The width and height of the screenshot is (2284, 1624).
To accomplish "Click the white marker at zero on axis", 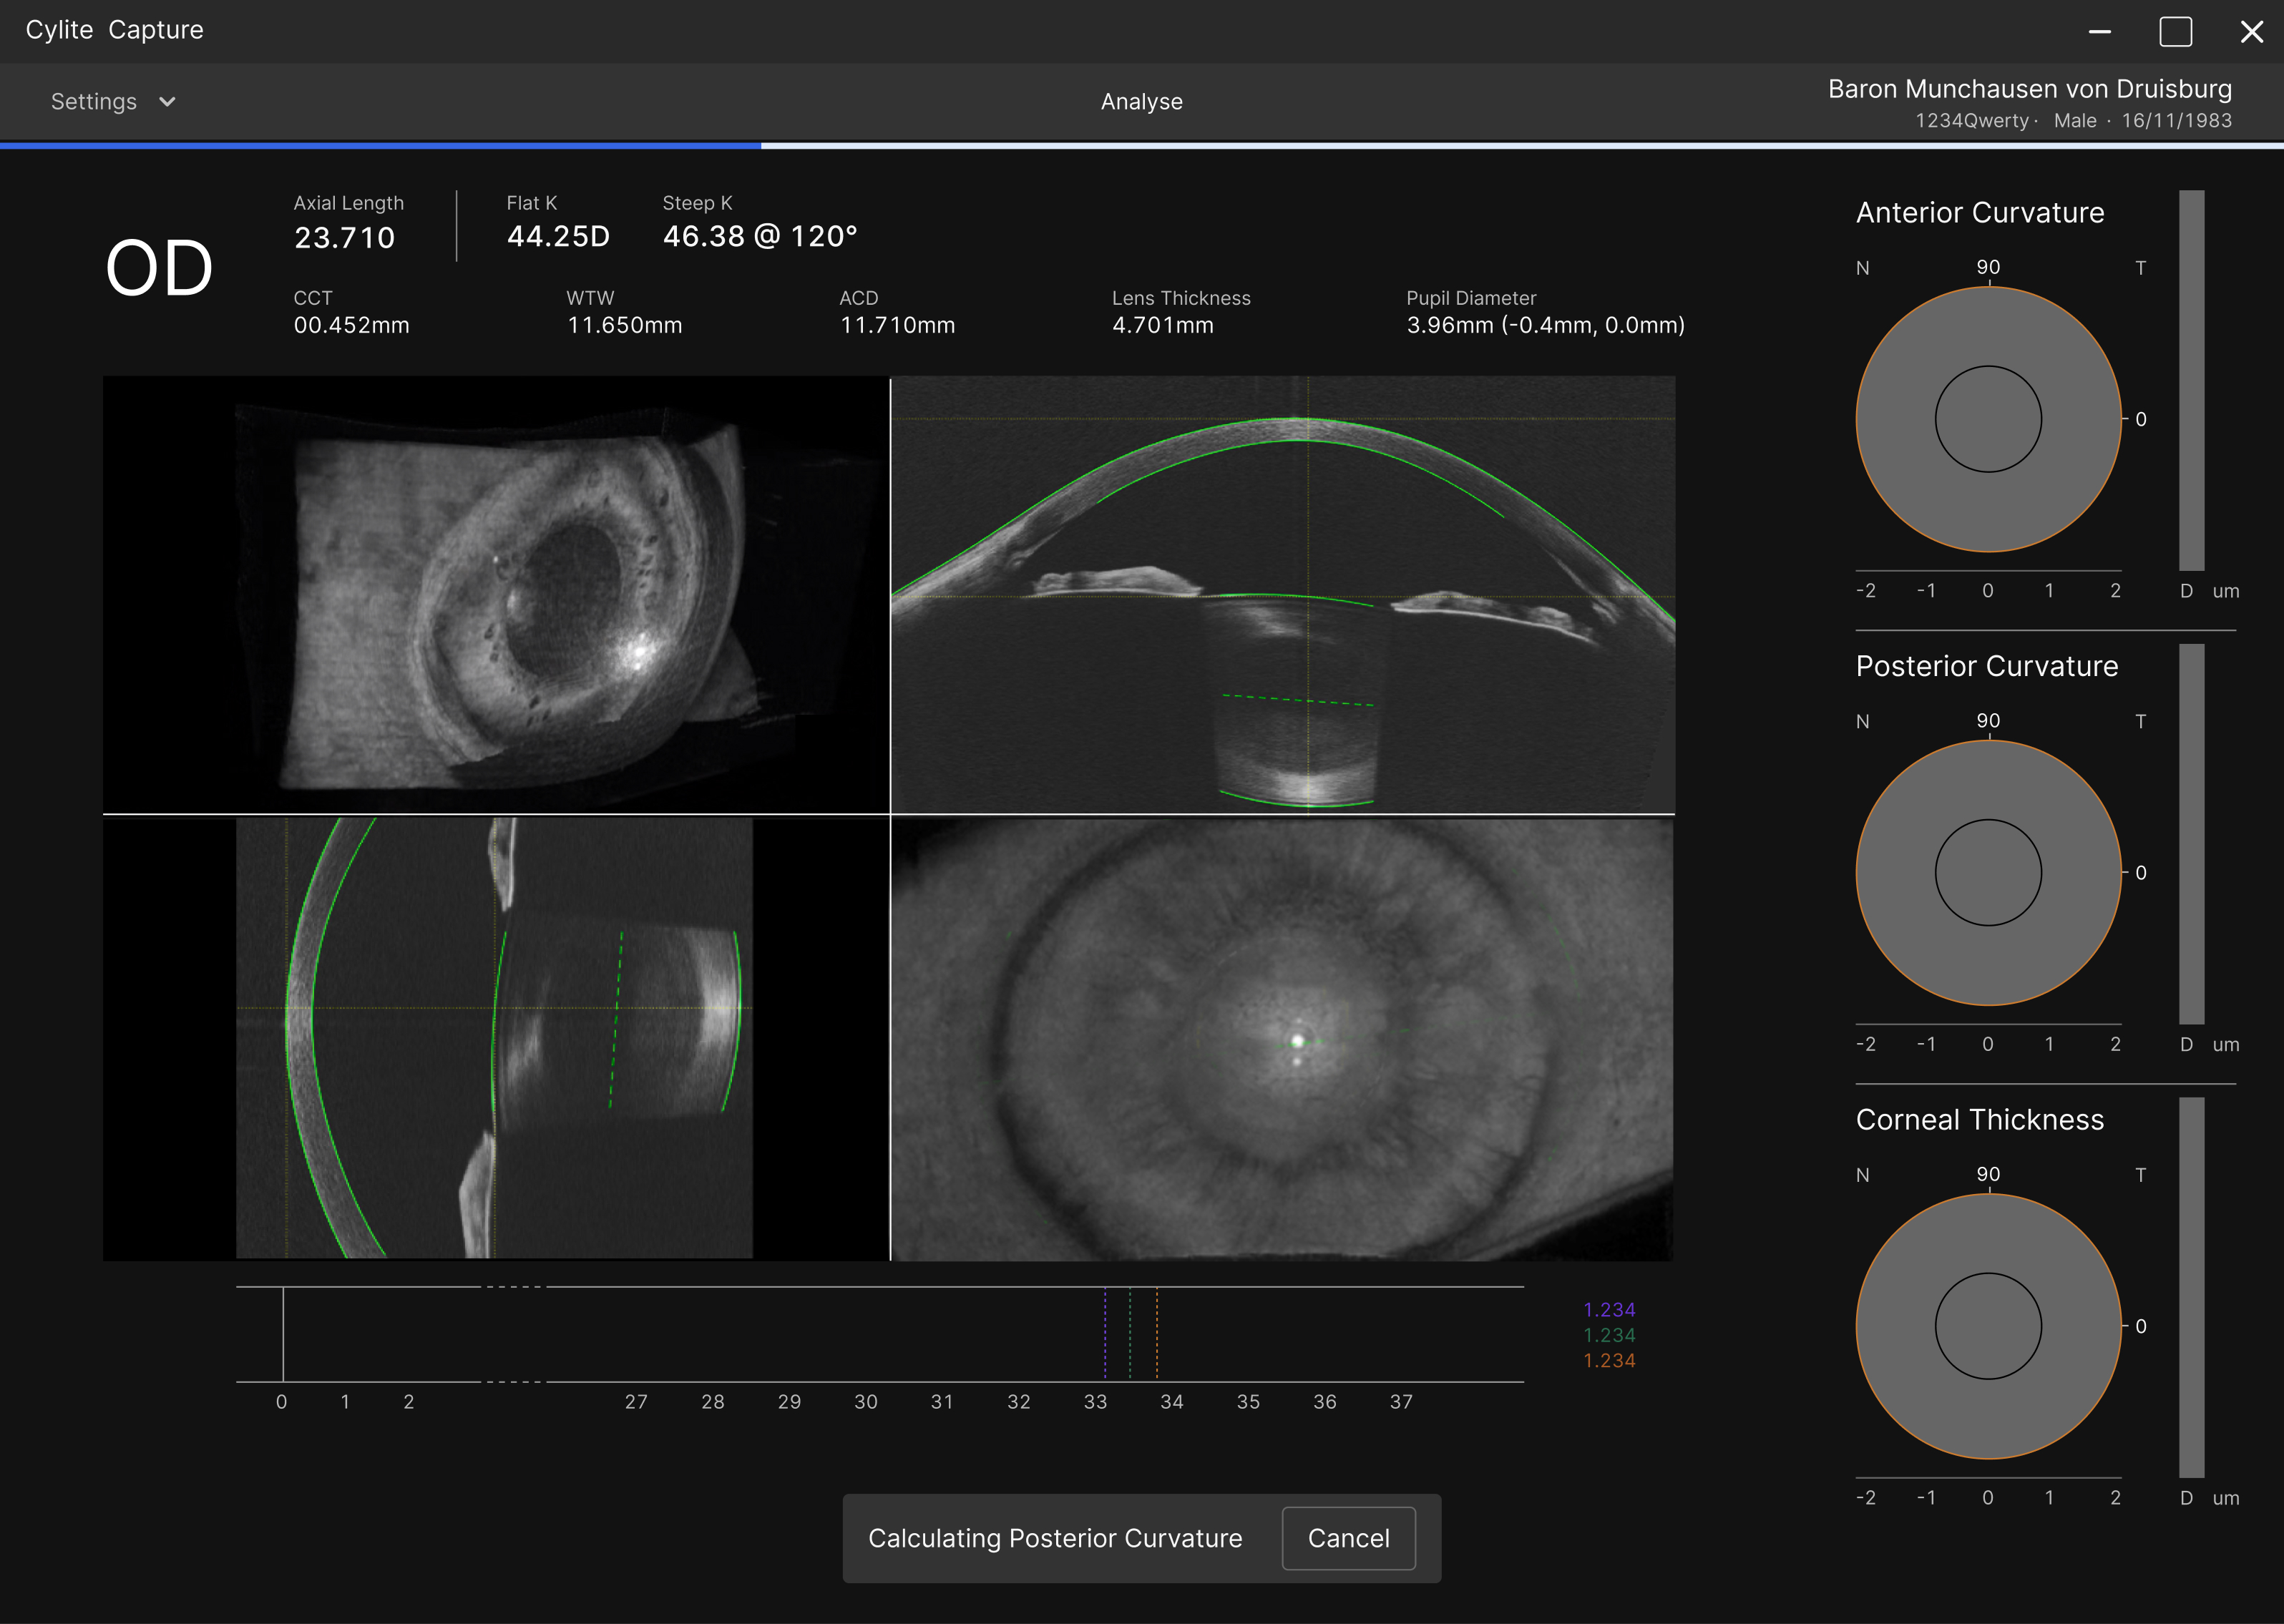I will point(283,1333).
